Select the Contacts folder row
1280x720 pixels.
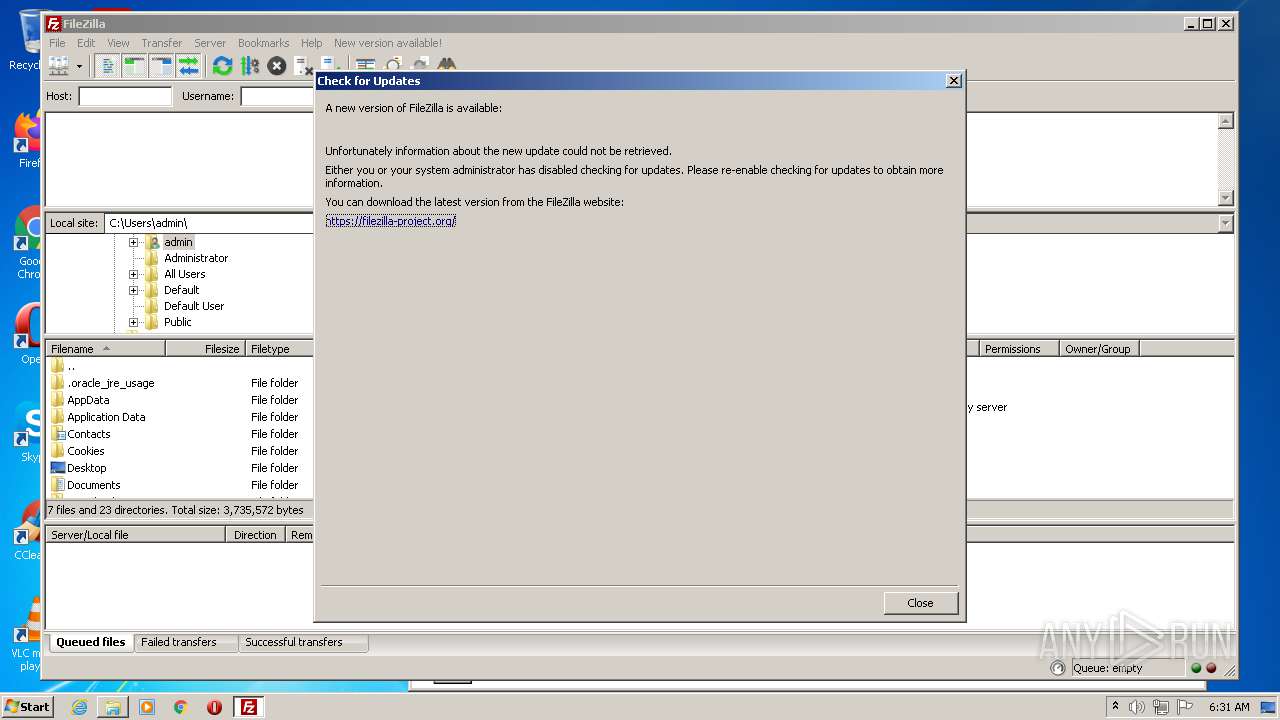(x=180, y=434)
